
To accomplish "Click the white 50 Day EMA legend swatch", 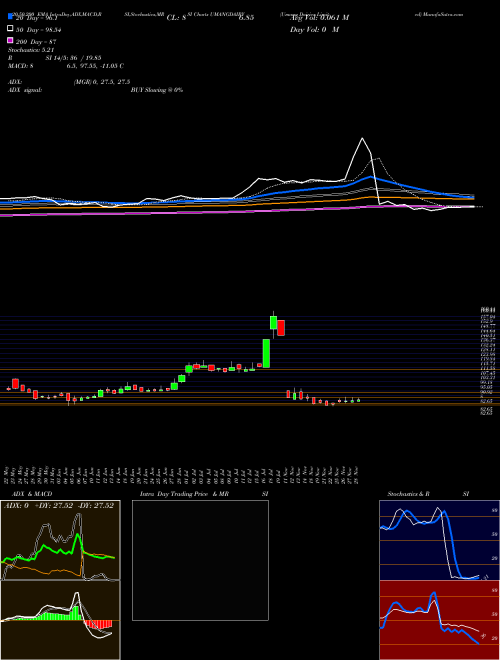I will [10, 29].
